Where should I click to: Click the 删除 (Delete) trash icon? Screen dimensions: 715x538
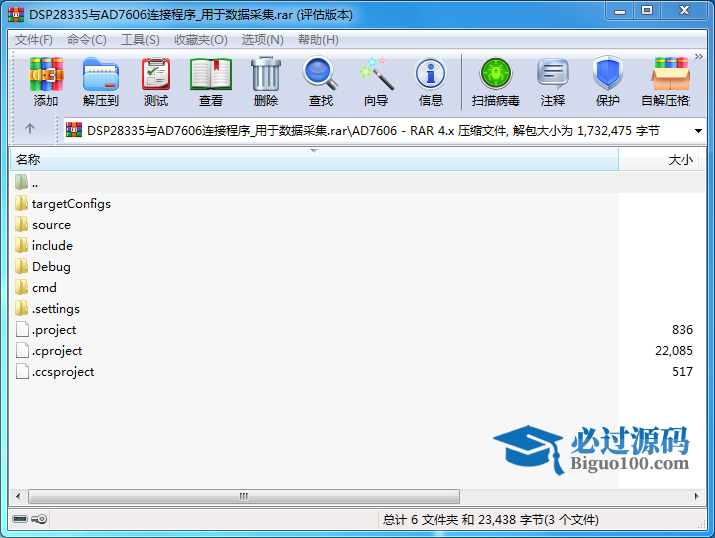click(266, 74)
